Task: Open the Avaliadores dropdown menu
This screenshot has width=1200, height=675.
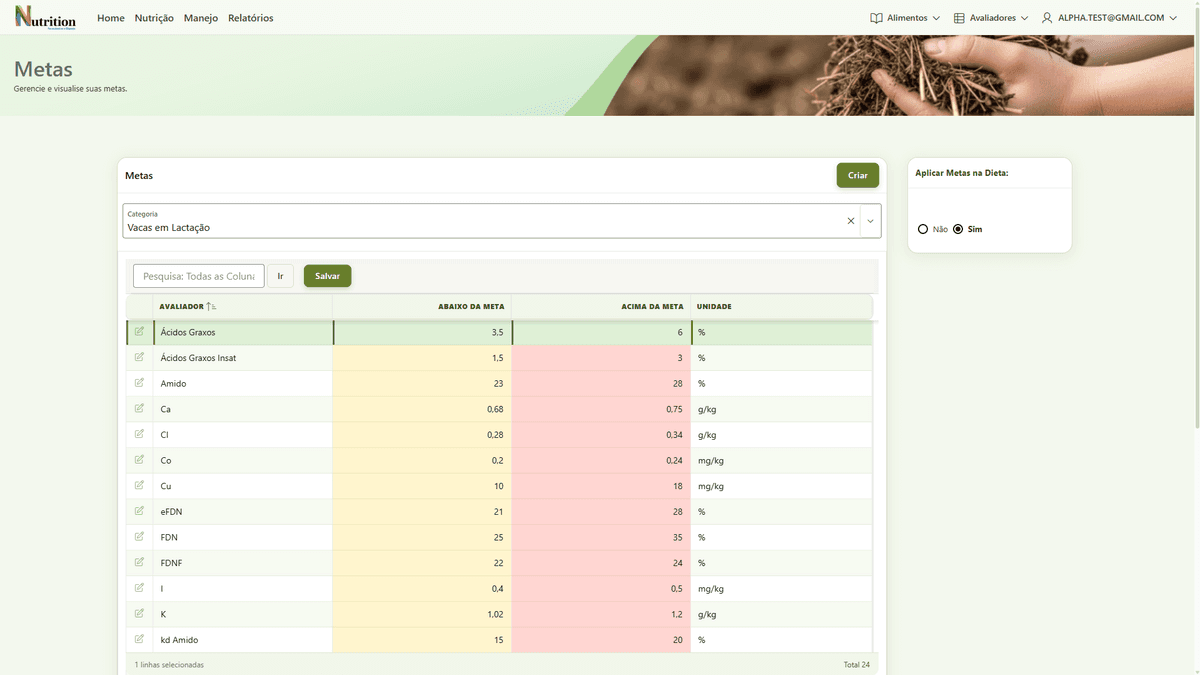Action: [x=991, y=18]
